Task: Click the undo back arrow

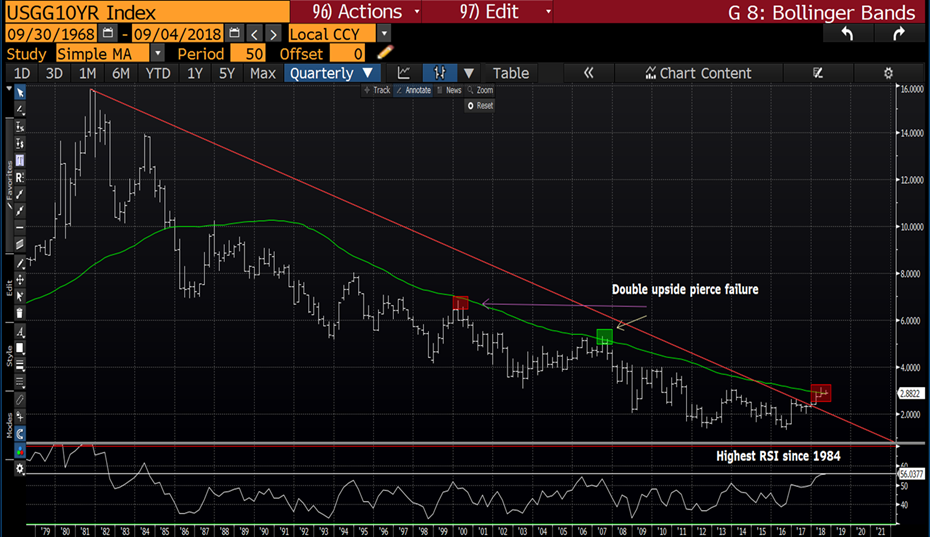Action: [848, 34]
